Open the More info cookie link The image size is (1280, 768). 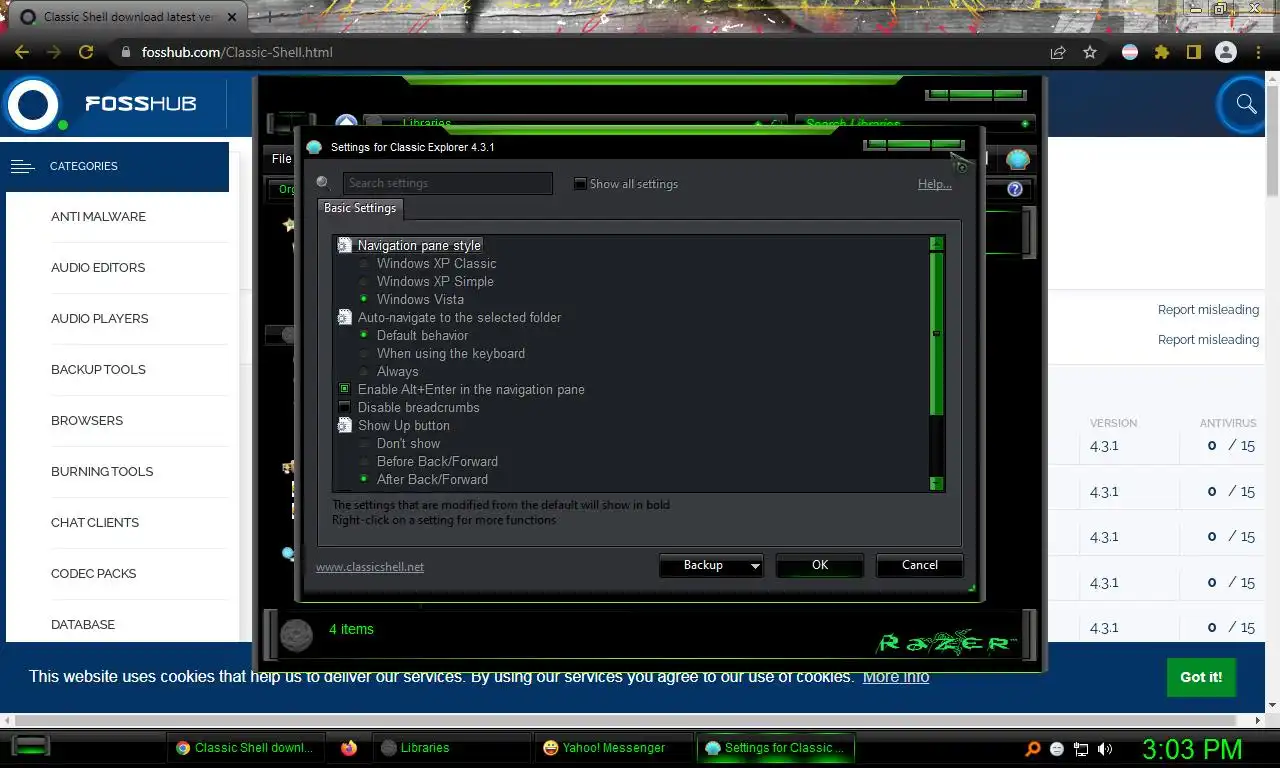pyautogui.click(x=896, y=677)
